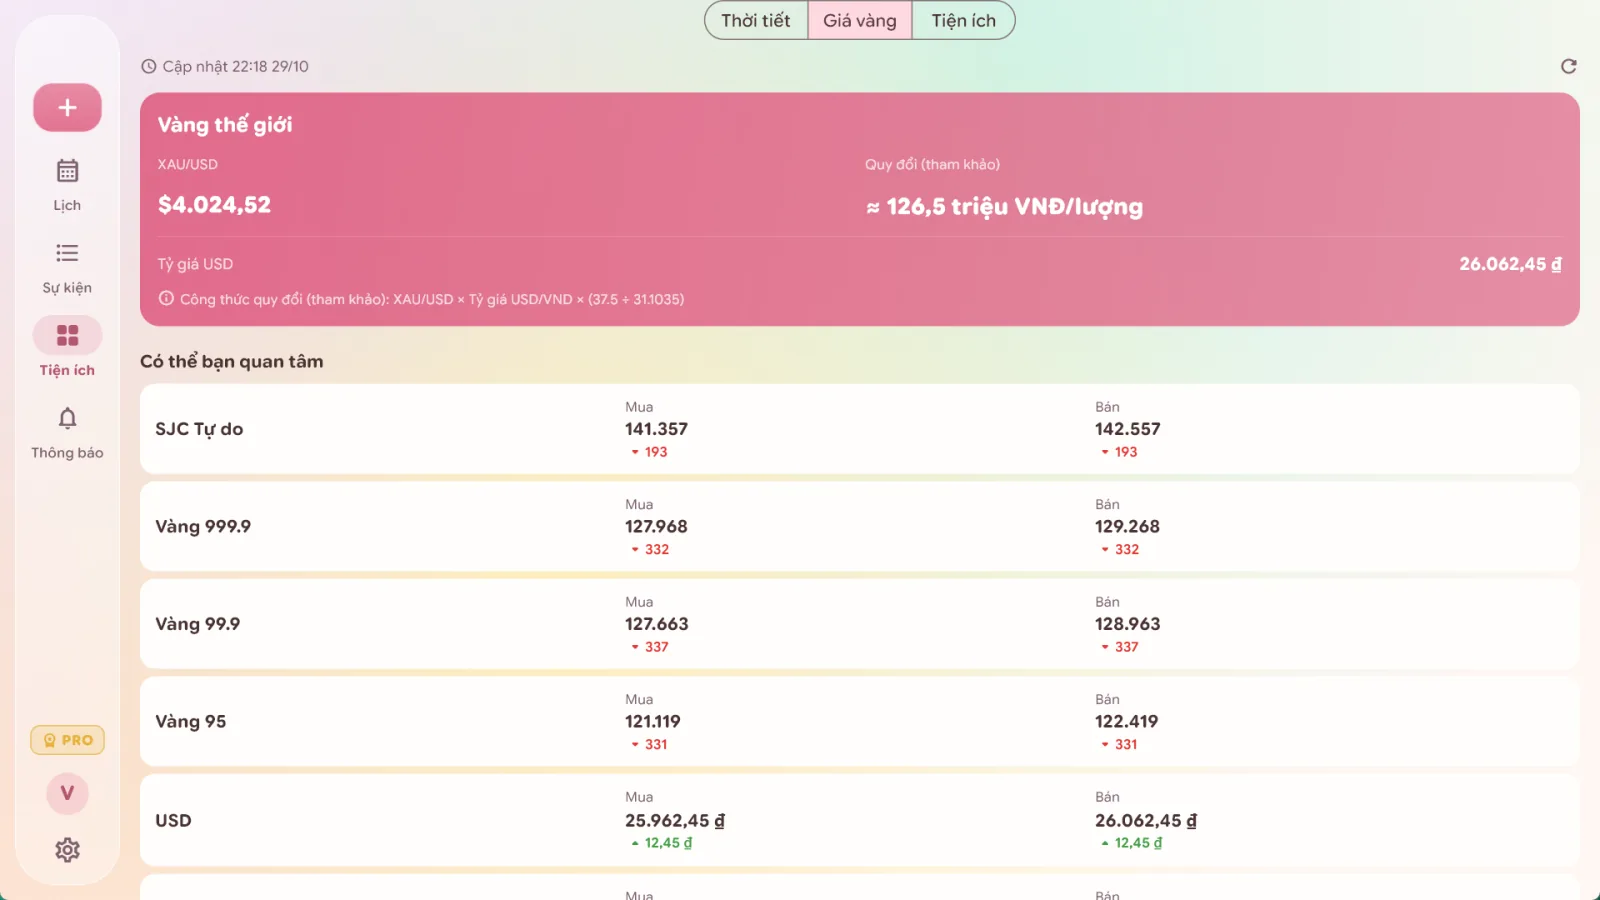Refresh gold prices with reload icon

(x=1569, y=66)
